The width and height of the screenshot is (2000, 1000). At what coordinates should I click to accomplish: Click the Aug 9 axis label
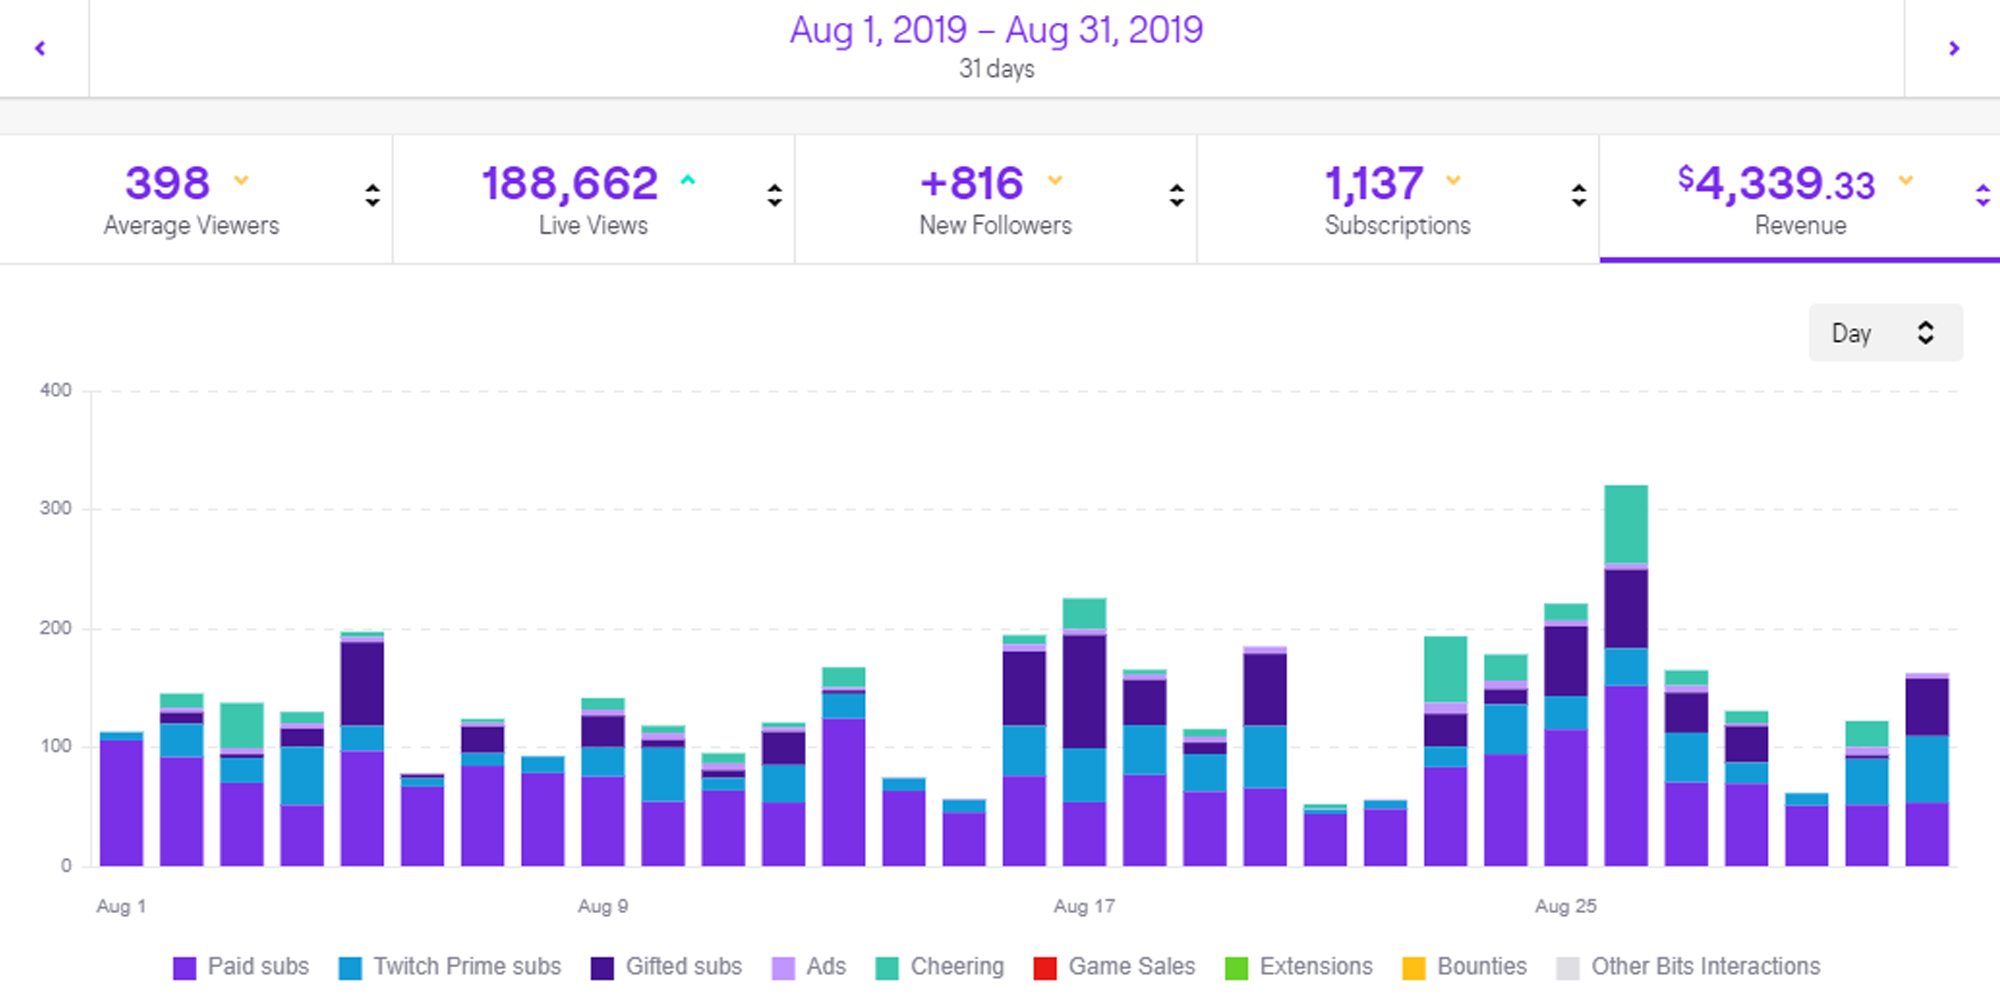tap(603, 906)
